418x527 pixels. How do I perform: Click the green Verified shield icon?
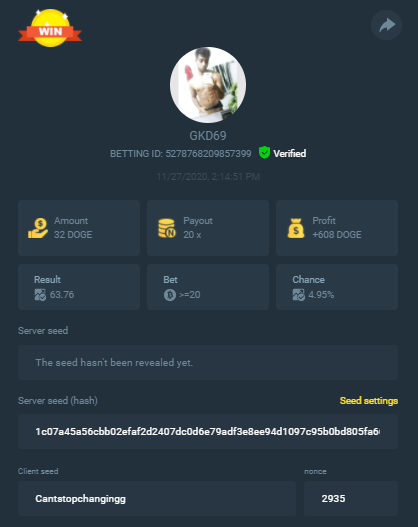tap(264, 153)
